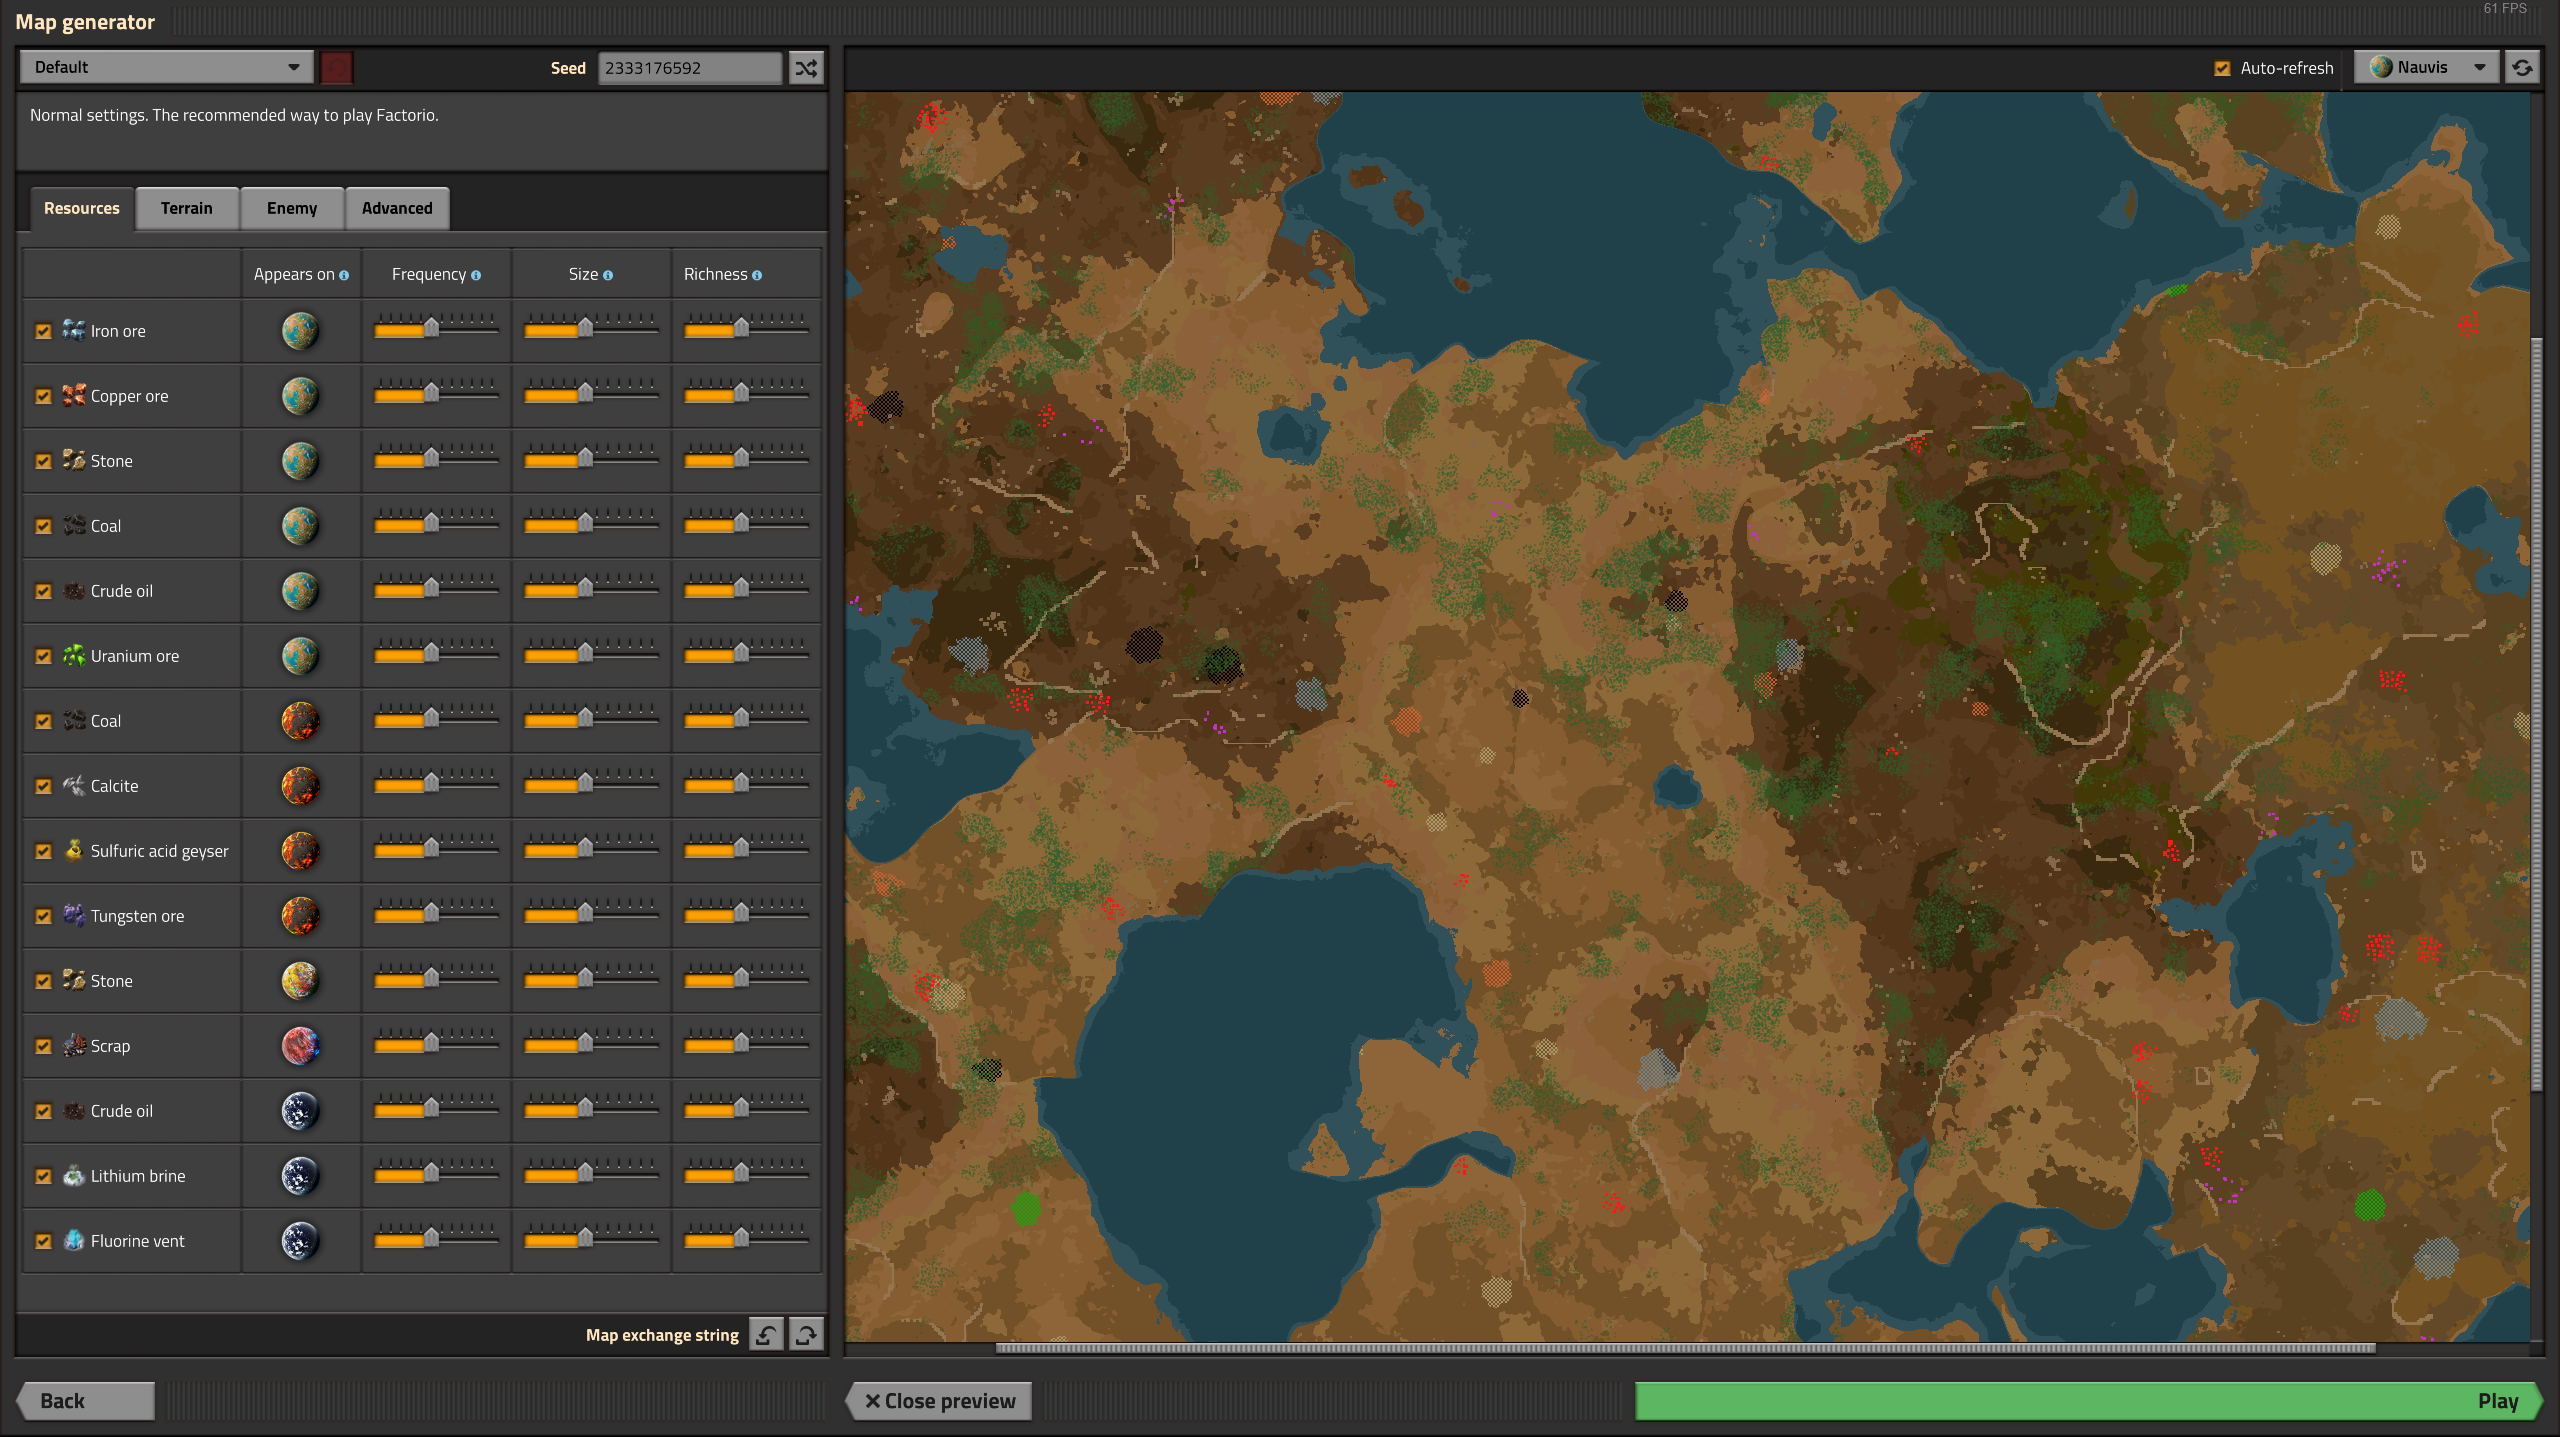Click the export map exchange string icon
Screen dimensions: 2560x1437
click(806, 1335)
